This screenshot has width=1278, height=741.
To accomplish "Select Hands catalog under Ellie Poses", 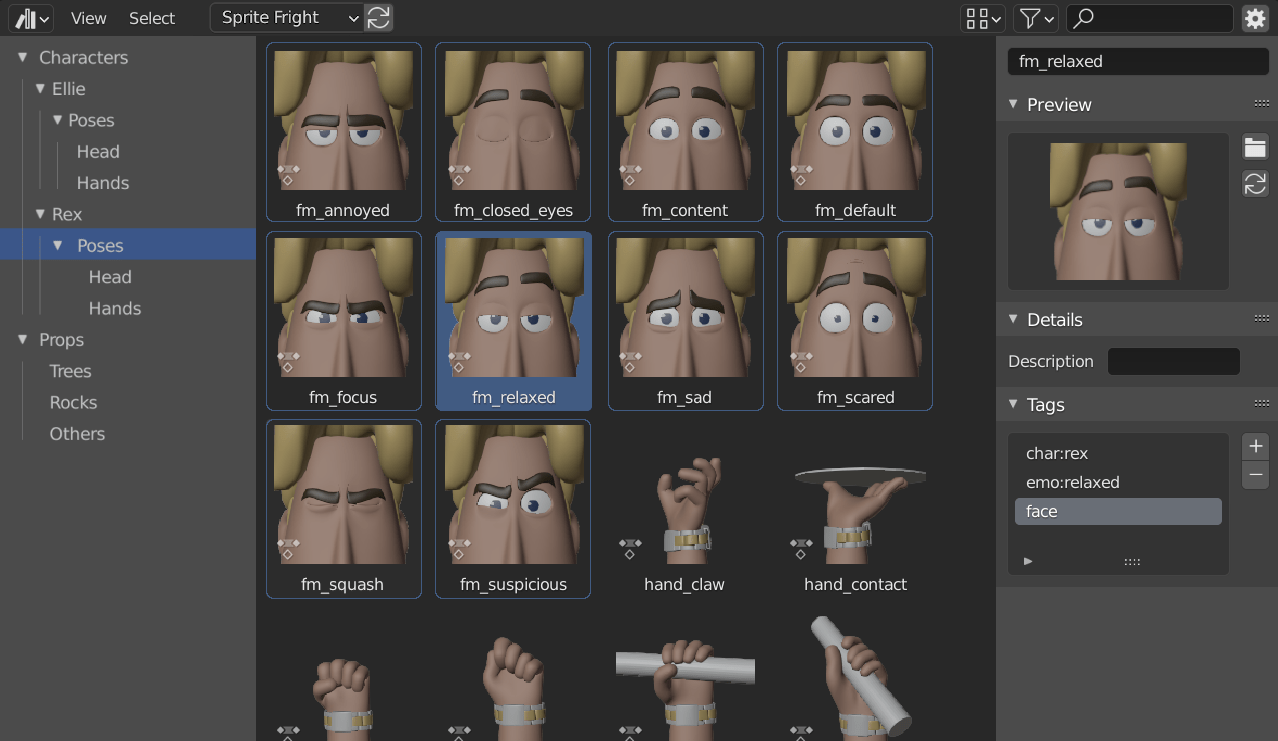I will point(103,183).
